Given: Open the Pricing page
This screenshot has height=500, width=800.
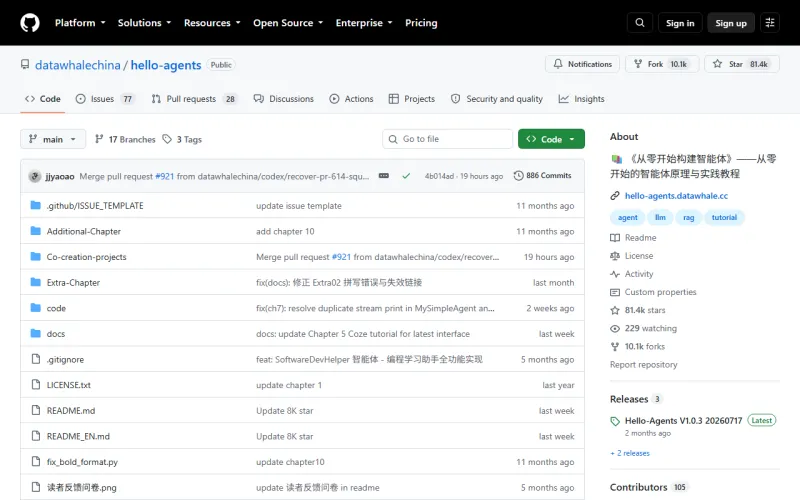Looking at the screenshot, I should [x=421, y=23].
